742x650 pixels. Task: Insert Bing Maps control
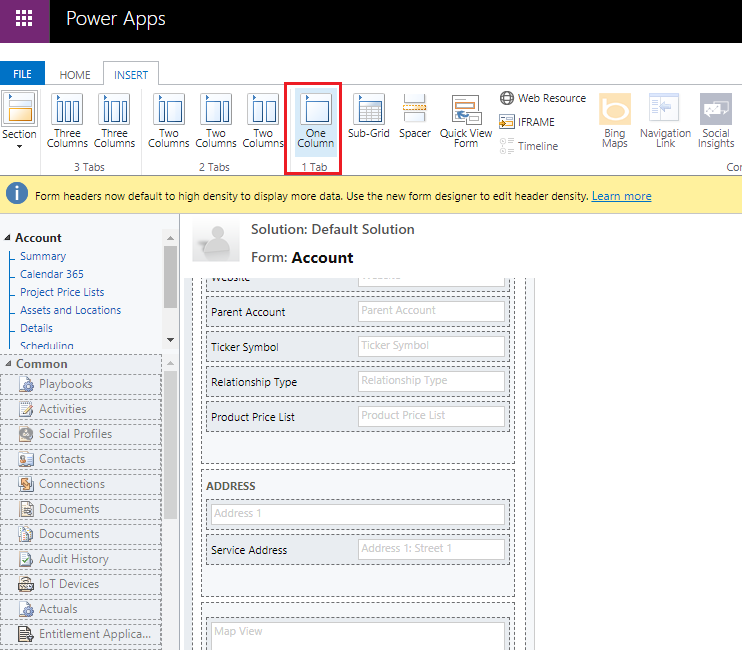coord(615,121)
